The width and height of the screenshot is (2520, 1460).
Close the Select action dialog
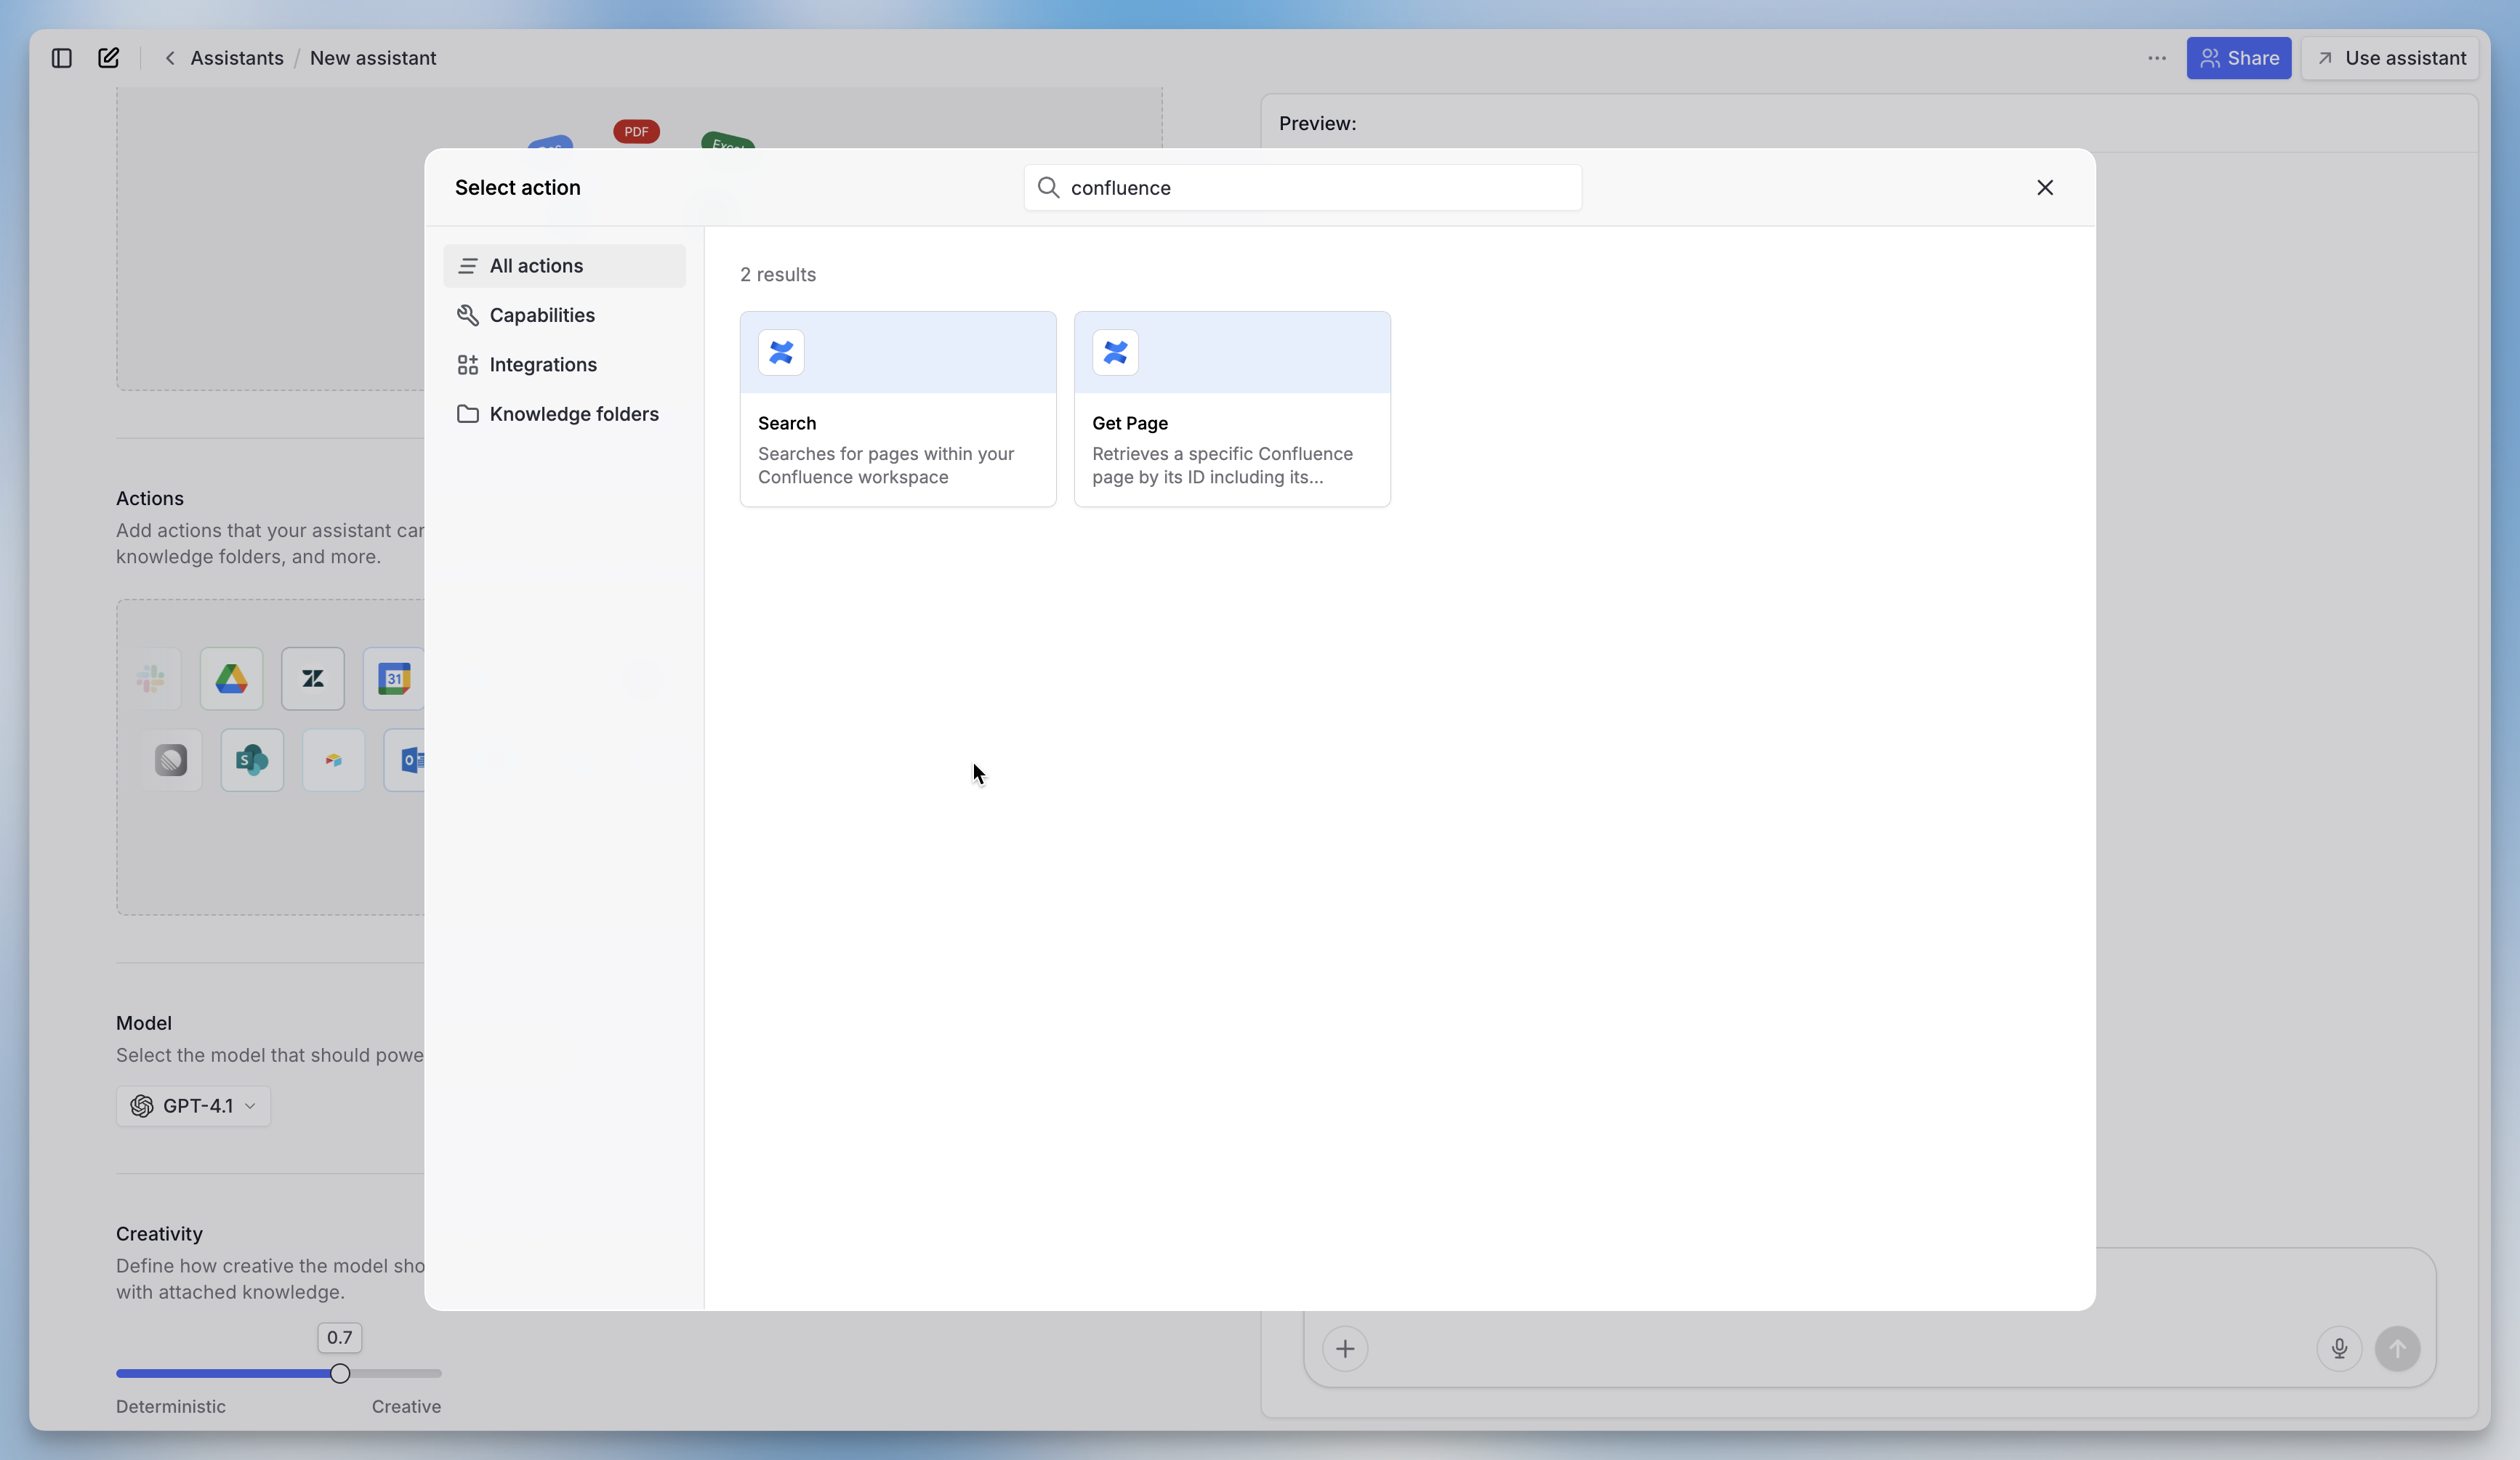[2045, 188]
